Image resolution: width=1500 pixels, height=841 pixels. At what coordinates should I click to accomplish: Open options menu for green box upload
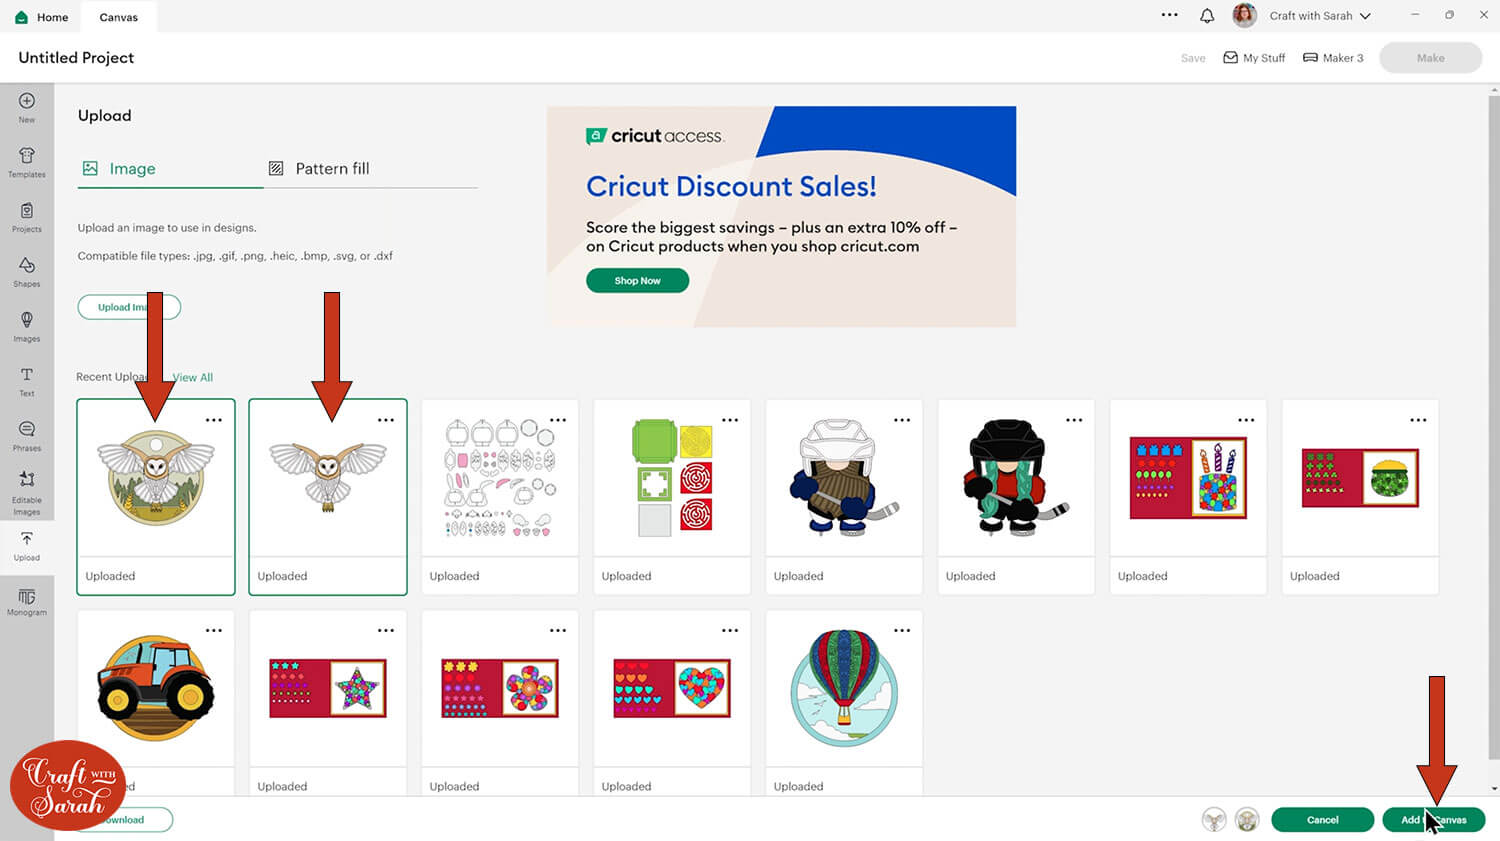coord(730,421)
